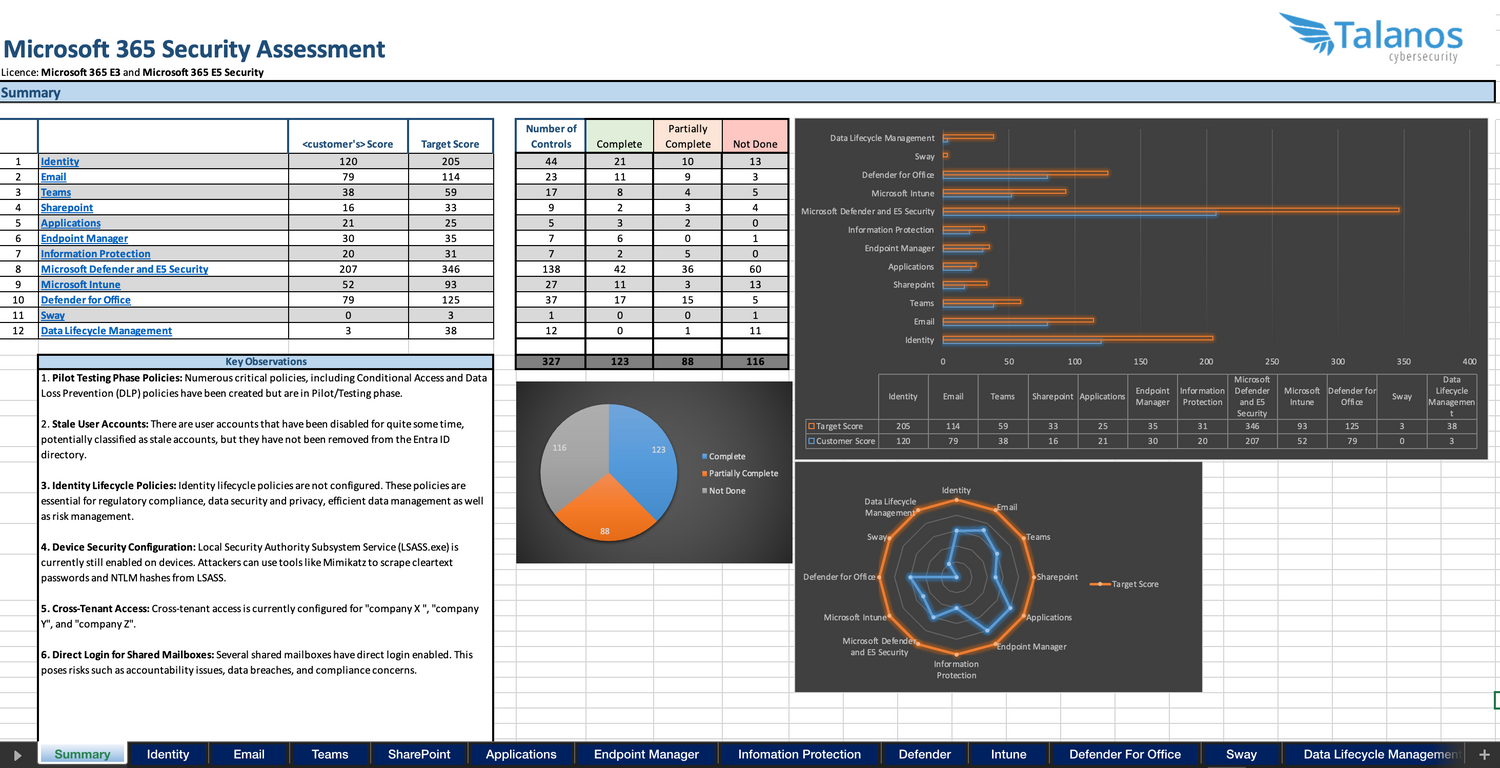This screenshot has height=768, width=1500.
Task: Select the Number of Controls header cell
Action: [x=551, y=136]
